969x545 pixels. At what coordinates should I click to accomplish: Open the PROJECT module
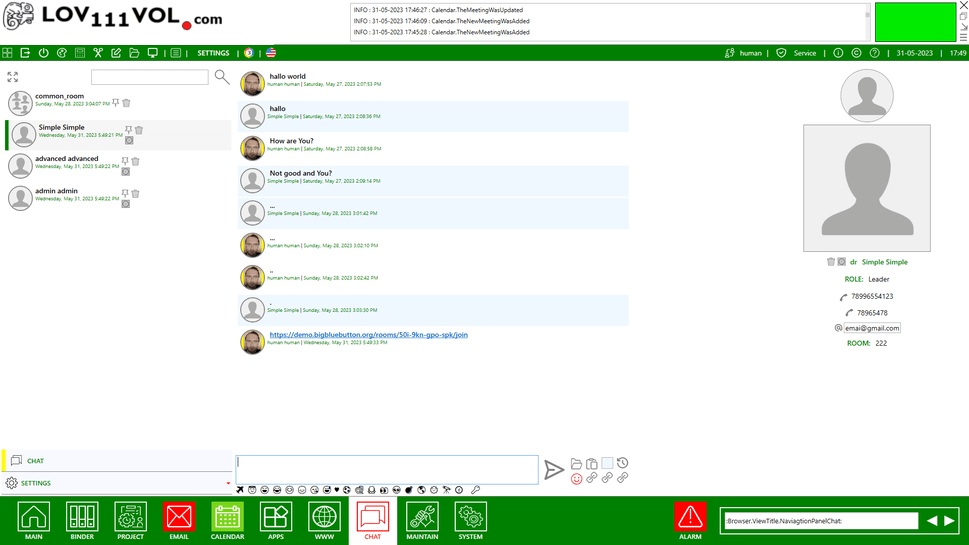130,521
